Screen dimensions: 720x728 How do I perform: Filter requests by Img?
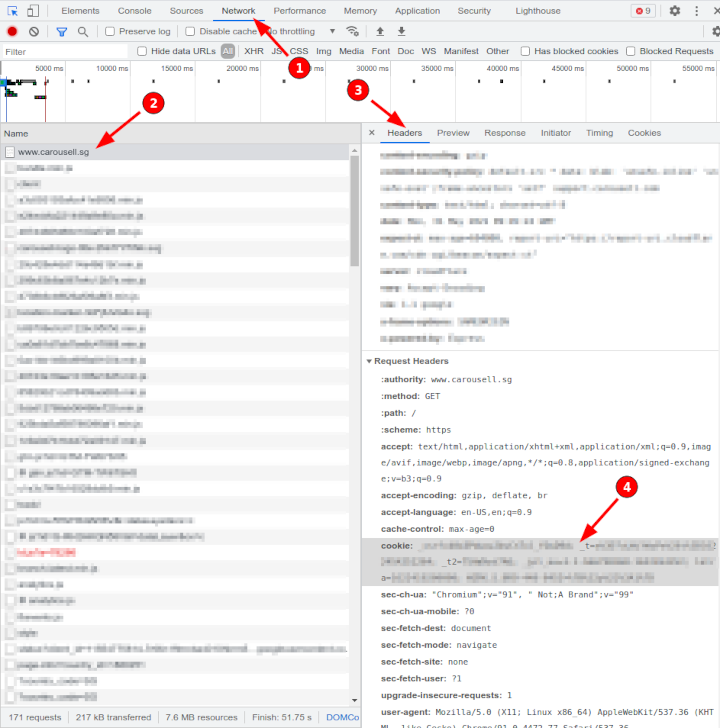pos(324,51)
